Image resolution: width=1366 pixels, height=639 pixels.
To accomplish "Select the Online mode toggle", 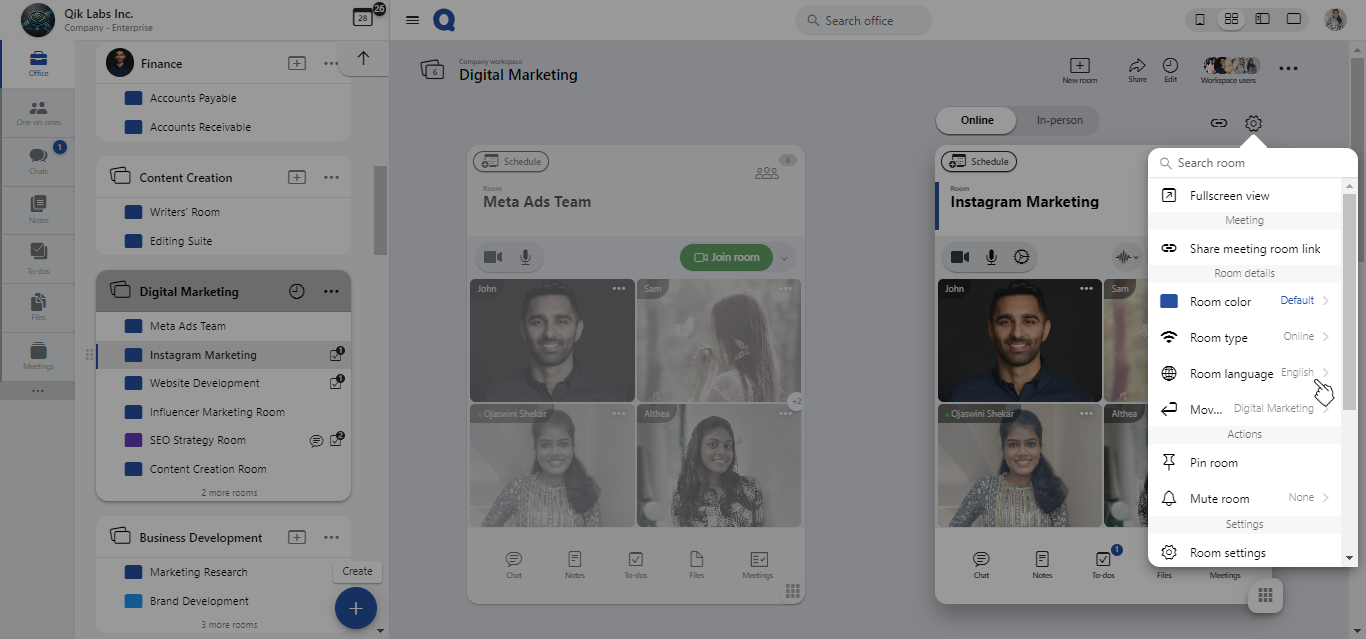I will pos(977,121).
